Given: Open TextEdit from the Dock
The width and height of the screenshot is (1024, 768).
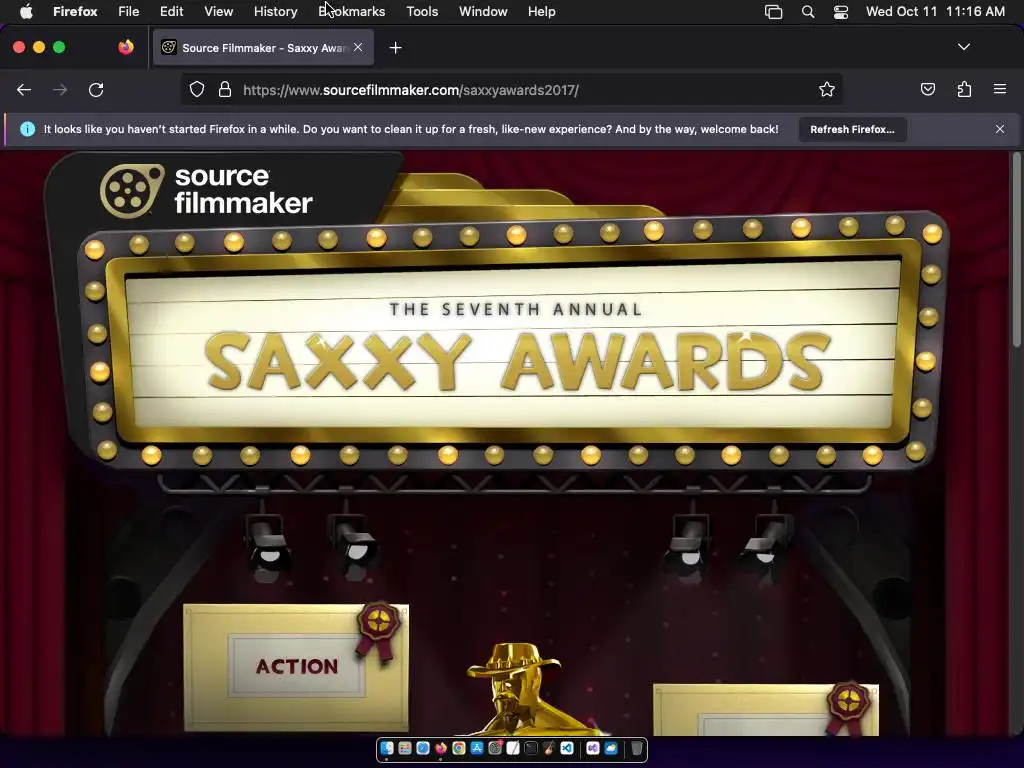Looking at the screenshot, I should click(513, 748).
